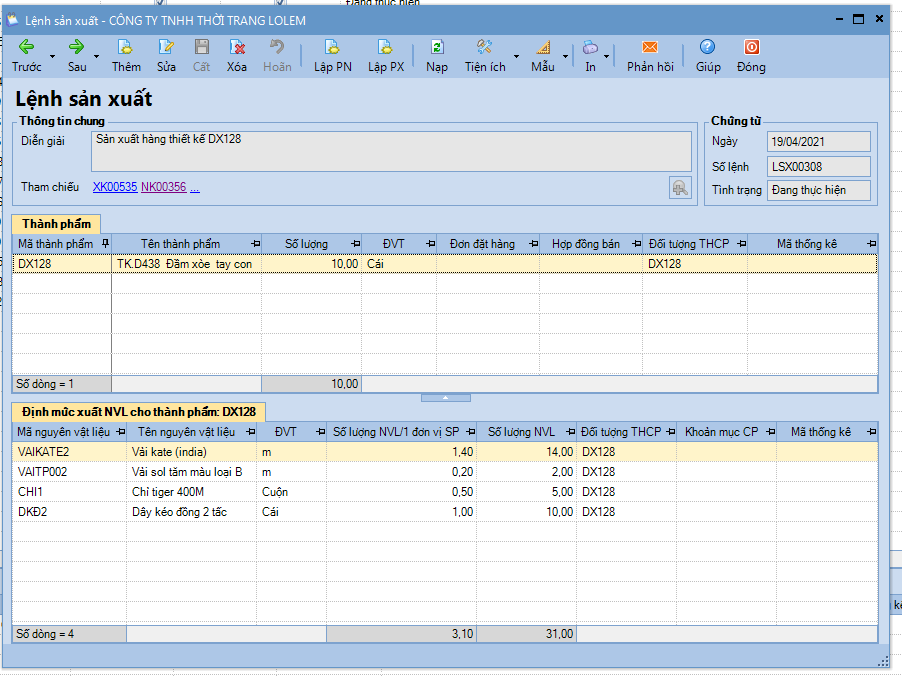
Task: Click the Ngày date field
Action: tap(819, 141)
